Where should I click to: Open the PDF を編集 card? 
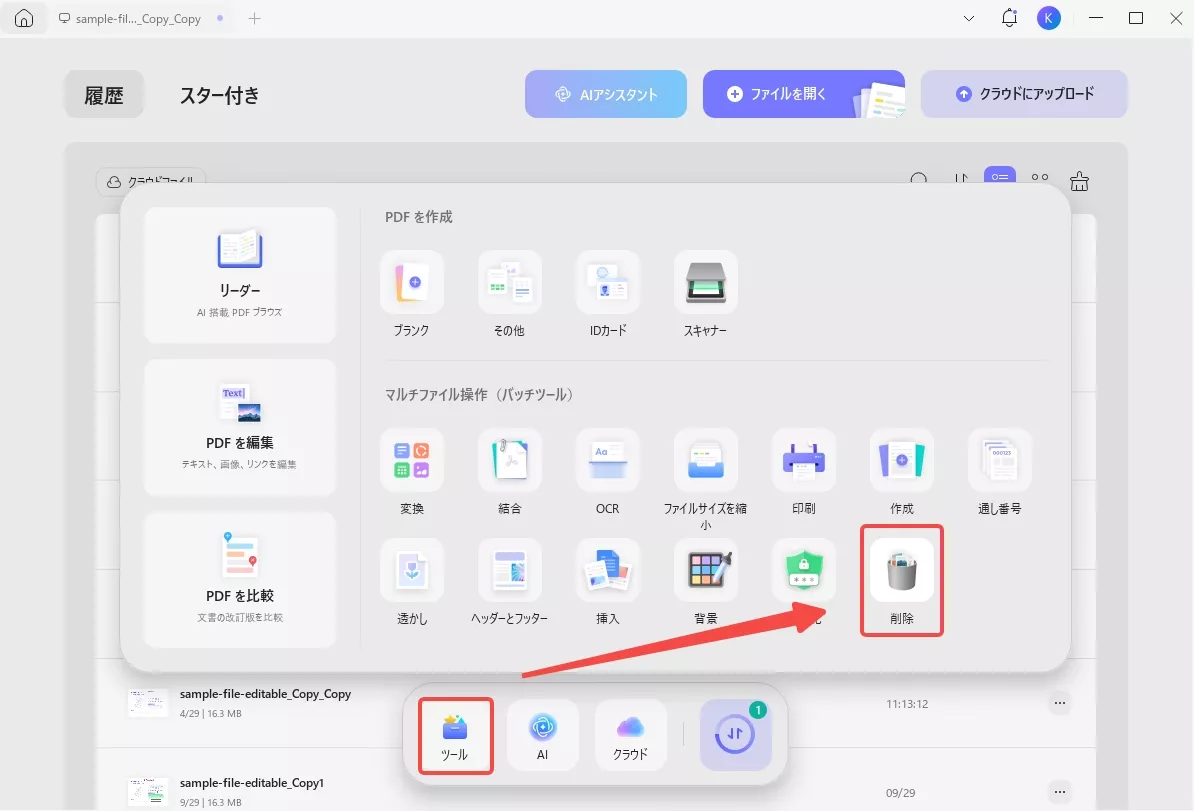pos(240,427)
